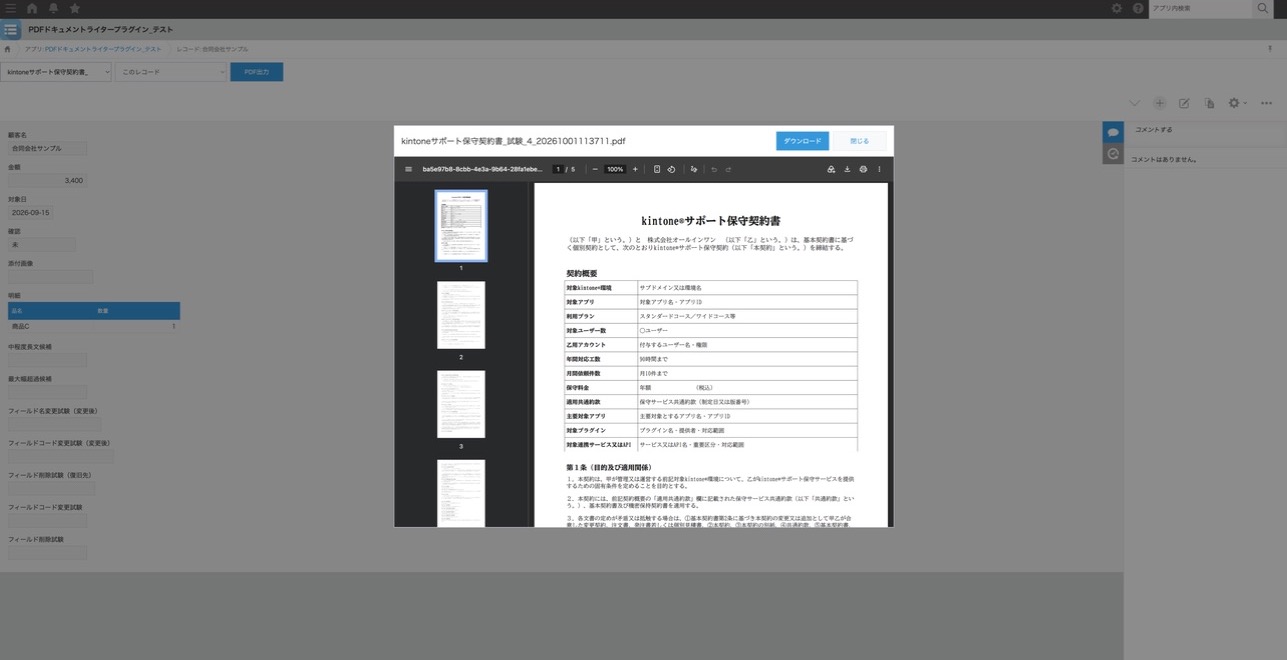Viewport: 1287px width, 660px height.
Task: Open the notifications bell icon
Action: (53, 8)
